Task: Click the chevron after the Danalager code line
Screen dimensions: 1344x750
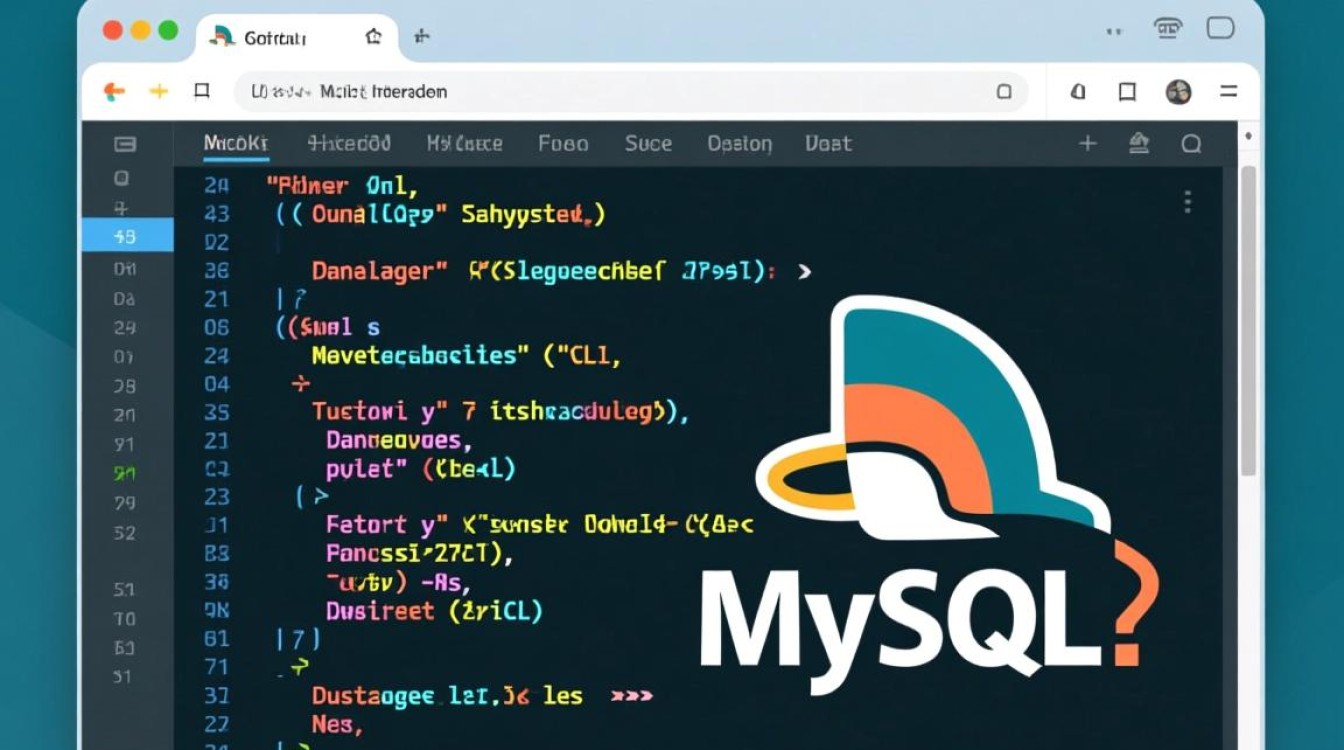Action: pos(804,271)
